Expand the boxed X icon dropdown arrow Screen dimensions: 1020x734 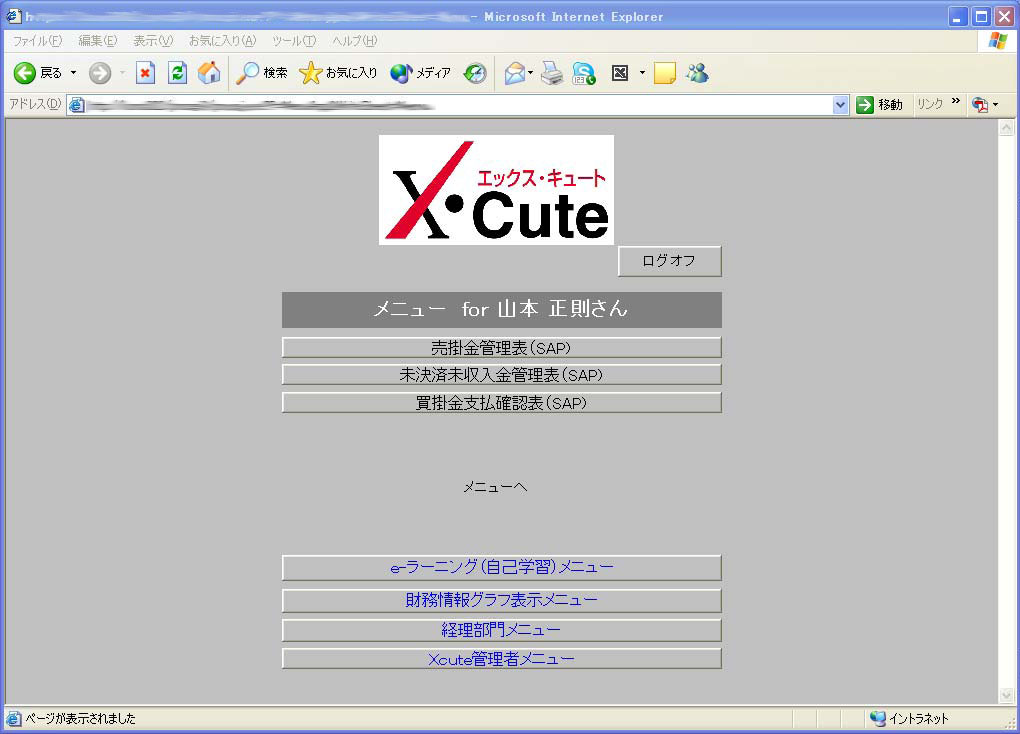point(642,73)
